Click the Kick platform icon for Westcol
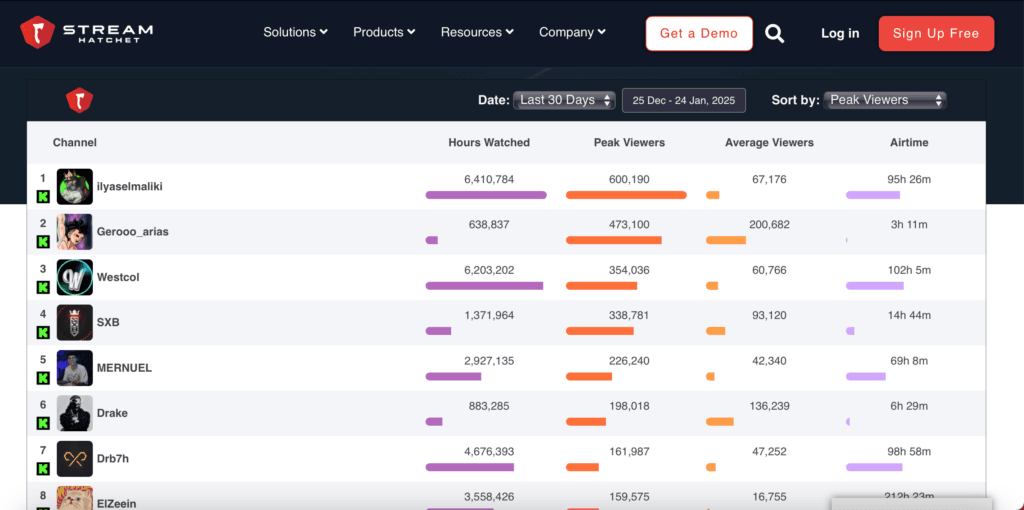 [x=43, y=287]
